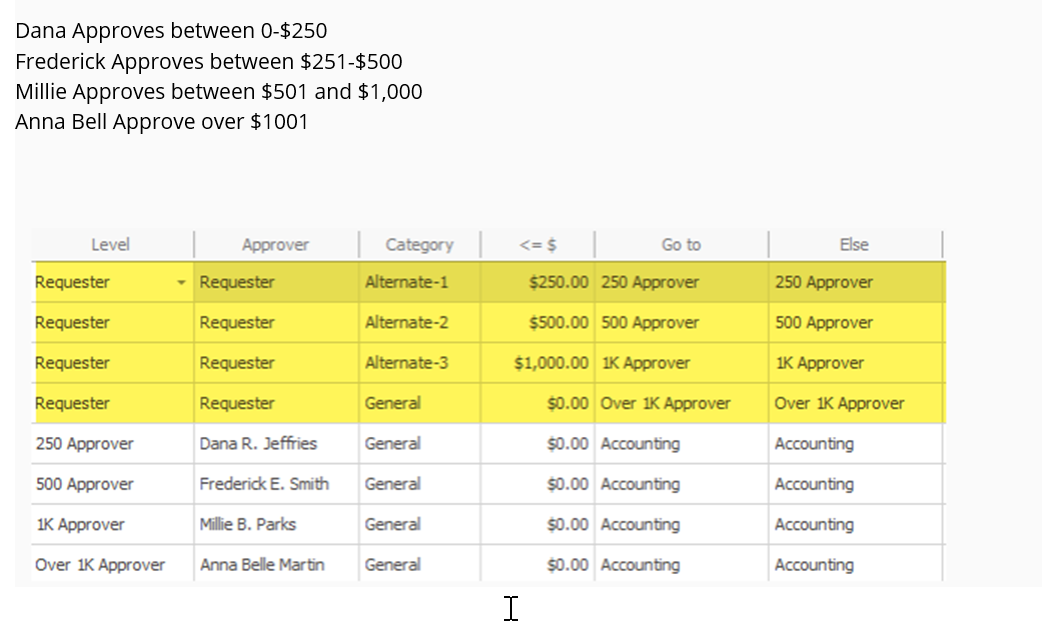
Task: Click the '1K Approver' level cell
Action: (80, 524)
